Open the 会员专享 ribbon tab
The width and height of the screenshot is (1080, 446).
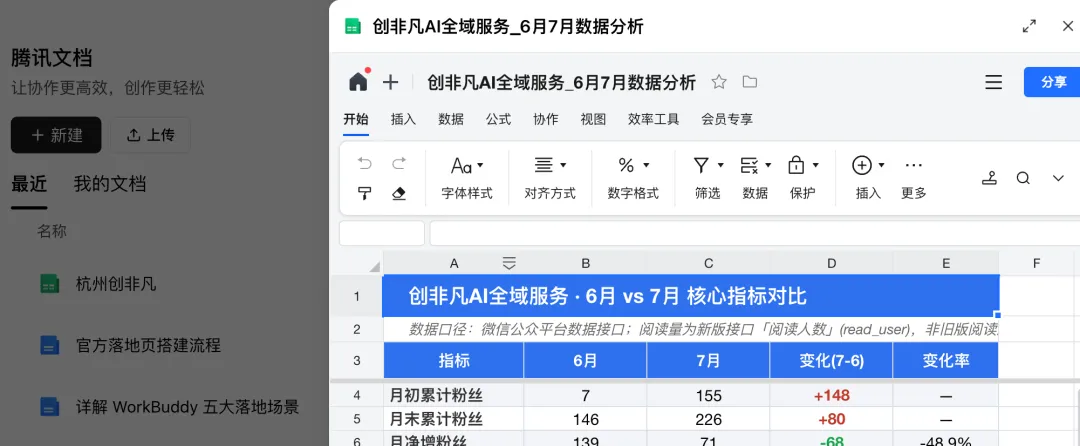pos(727,119)
